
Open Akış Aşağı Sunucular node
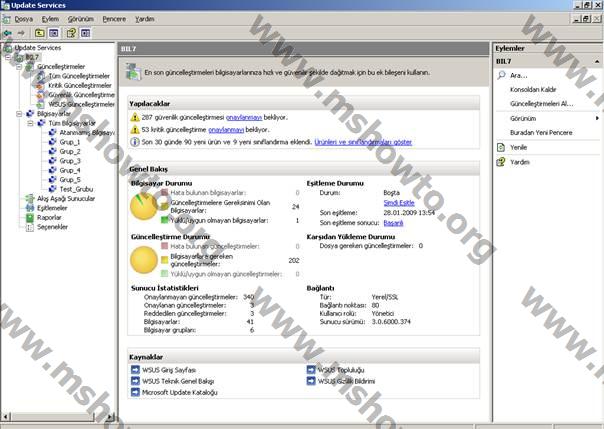(66, 199)
